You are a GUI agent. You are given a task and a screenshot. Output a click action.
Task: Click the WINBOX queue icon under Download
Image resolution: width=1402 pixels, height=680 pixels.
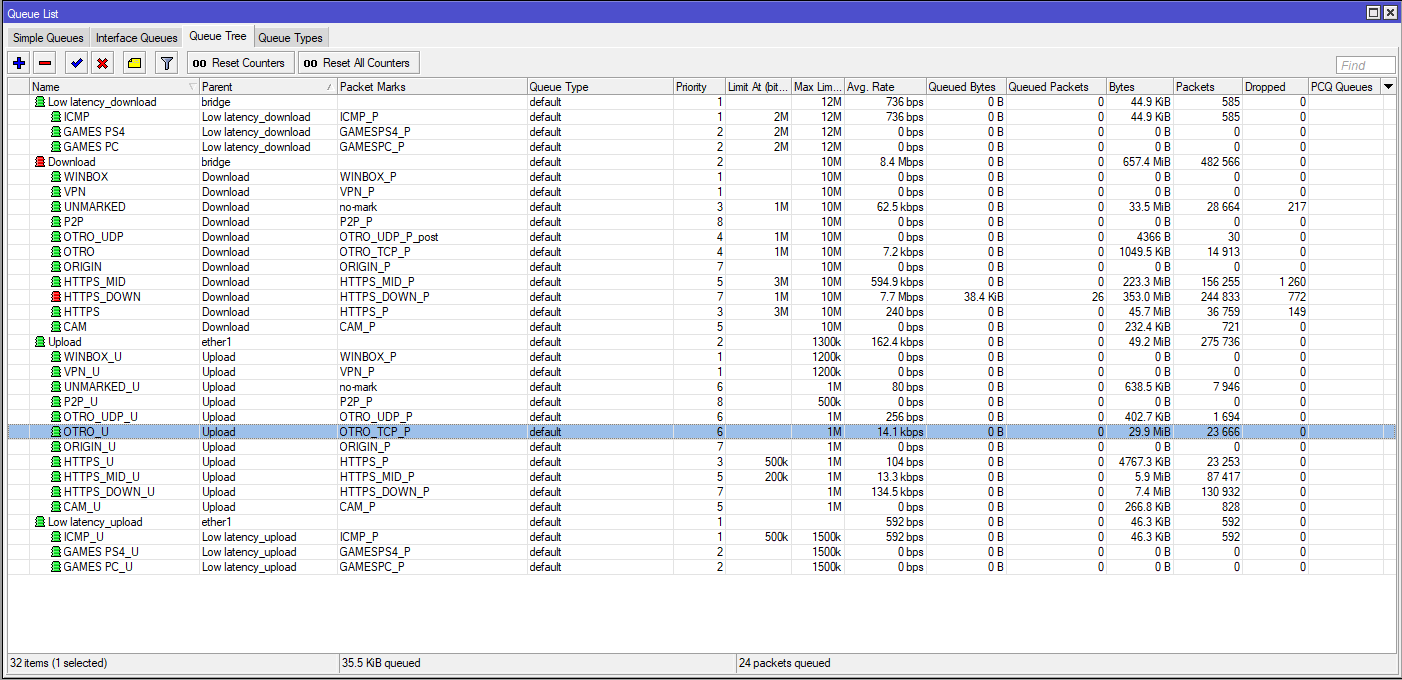pos(56,177)
